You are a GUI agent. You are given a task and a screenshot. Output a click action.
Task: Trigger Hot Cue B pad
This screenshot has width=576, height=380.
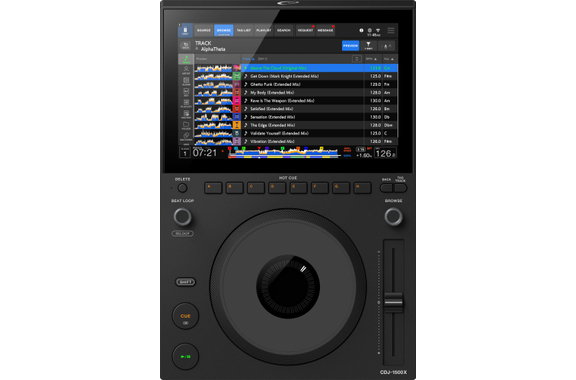(x=234, y=188)
